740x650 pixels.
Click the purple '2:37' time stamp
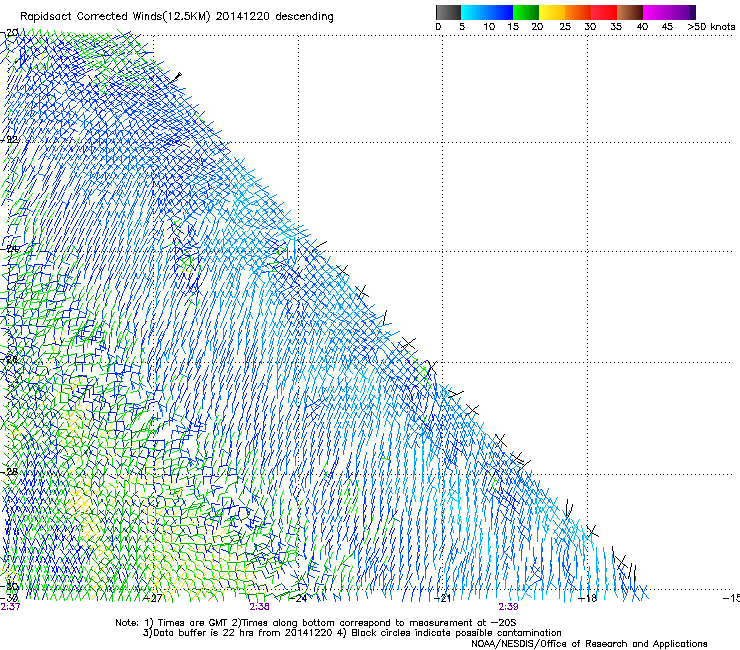click(x=10, y=607)
